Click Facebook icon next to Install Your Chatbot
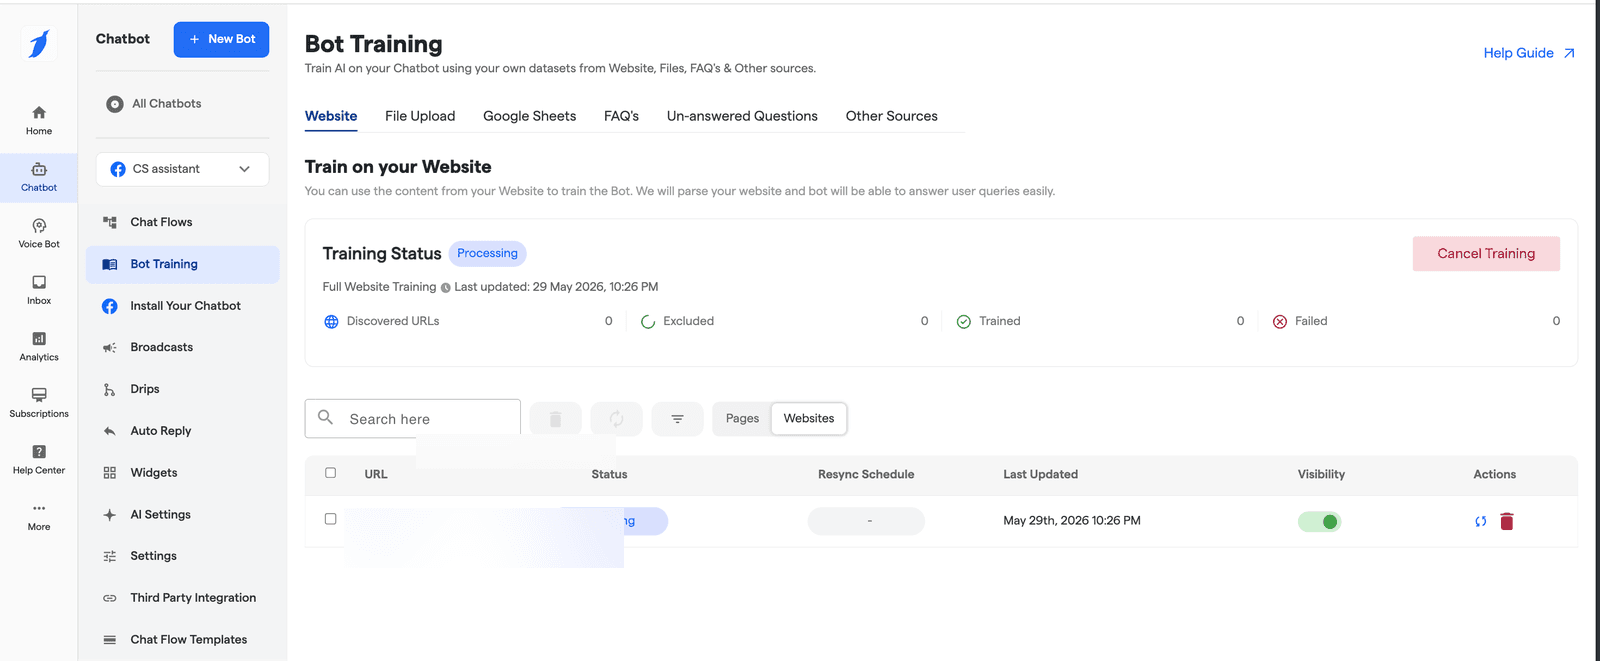This screenshot has width=1600, height=661. click(x=110, y=306)
